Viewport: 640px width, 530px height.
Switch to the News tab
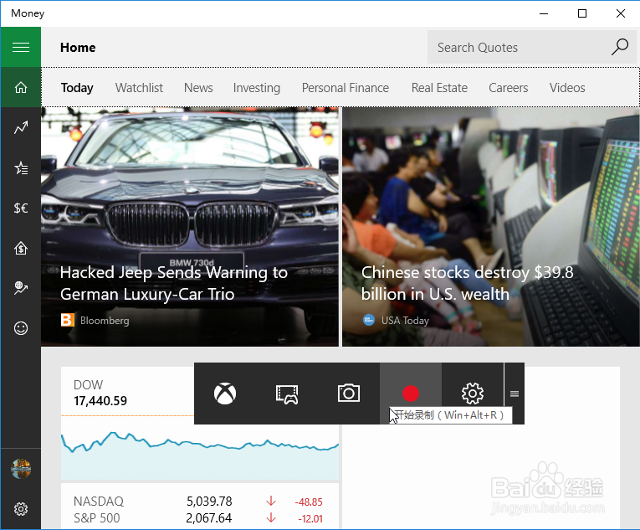(x=198, y=87)
